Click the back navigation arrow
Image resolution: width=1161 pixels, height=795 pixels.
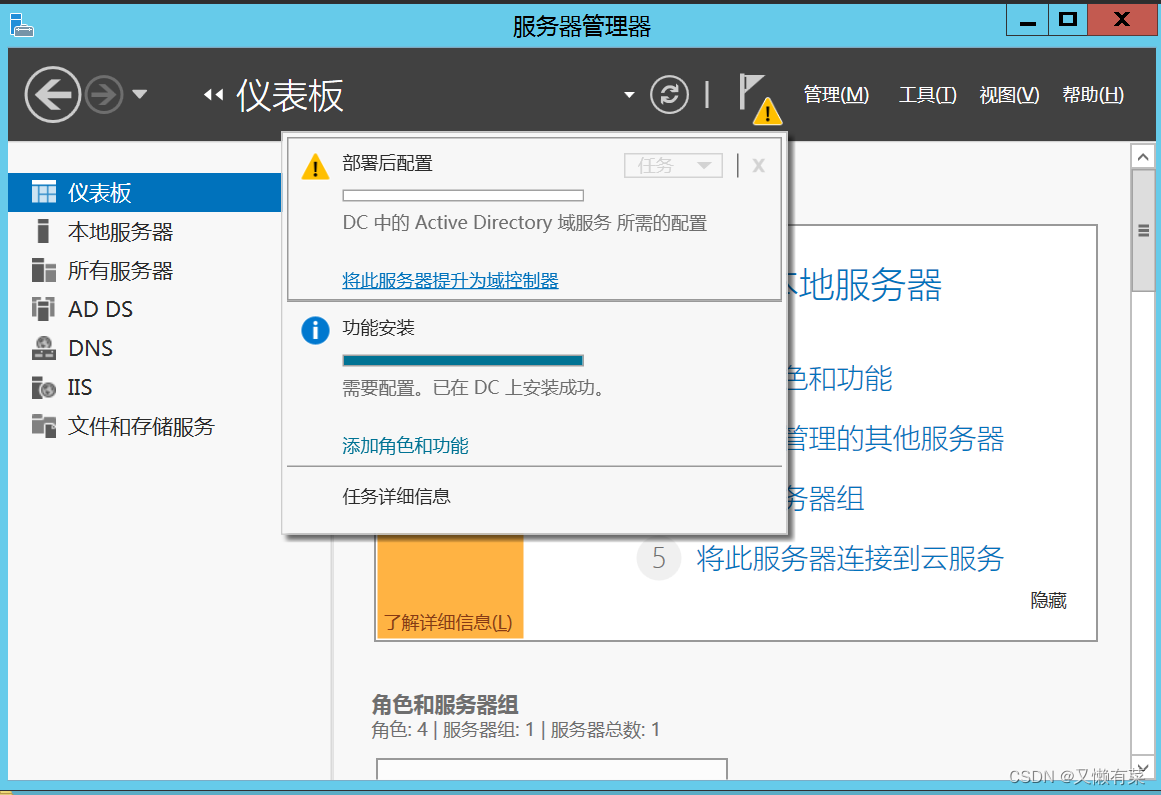(x=52, y=95)
